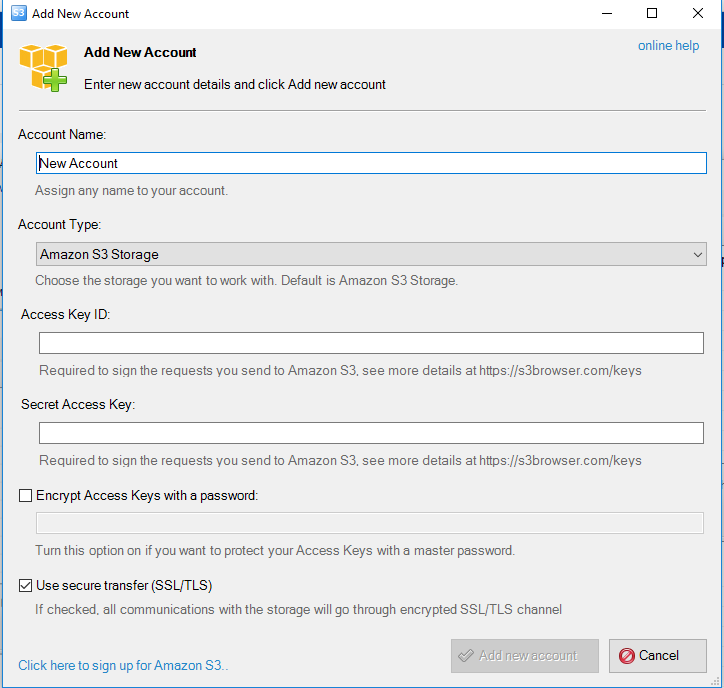Click the Add new account button
Image resolution: width=724 pixels, height=688 pixels.
(525, 656)
